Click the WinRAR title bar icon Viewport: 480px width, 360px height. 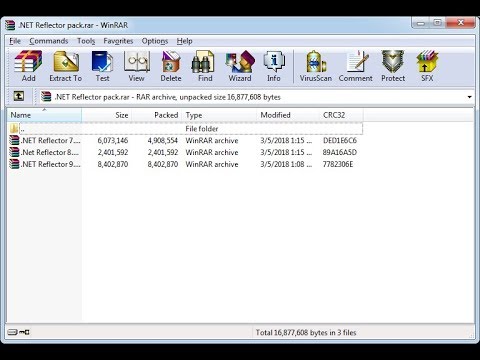10,25
